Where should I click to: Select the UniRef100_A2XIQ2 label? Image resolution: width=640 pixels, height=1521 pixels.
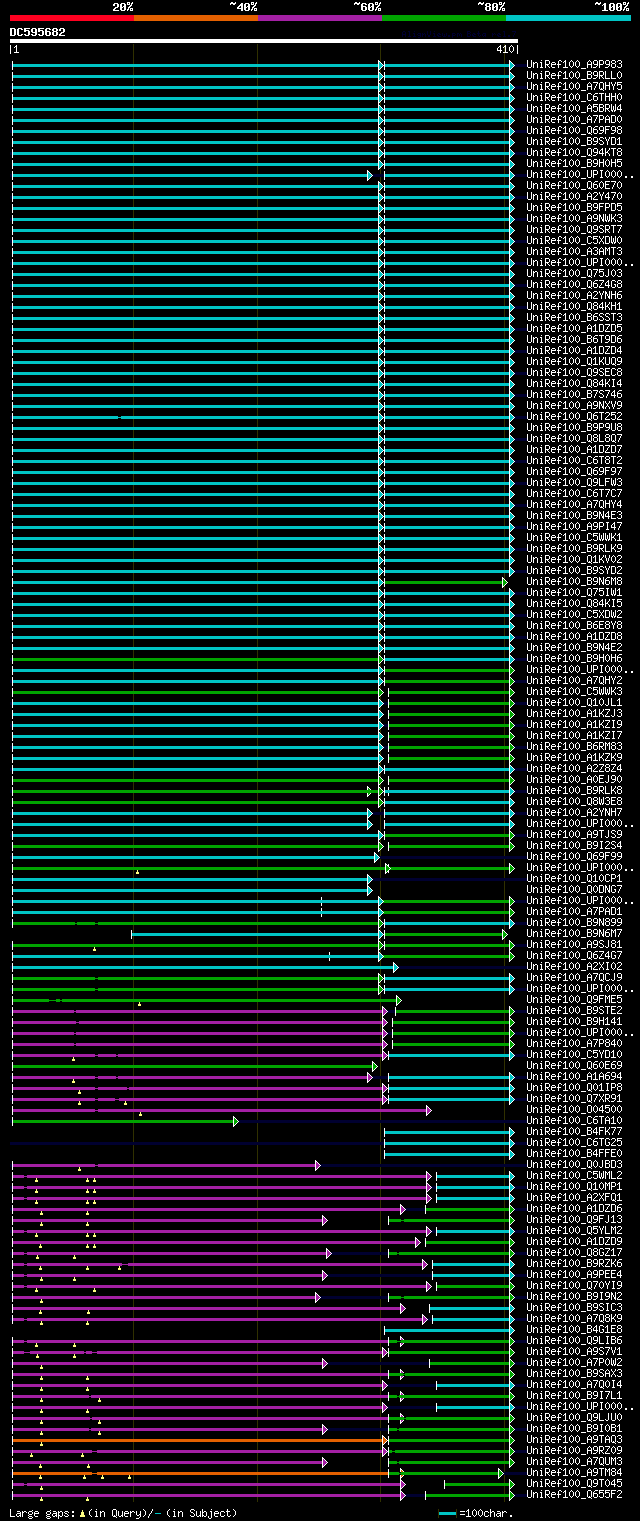[576, 966]
